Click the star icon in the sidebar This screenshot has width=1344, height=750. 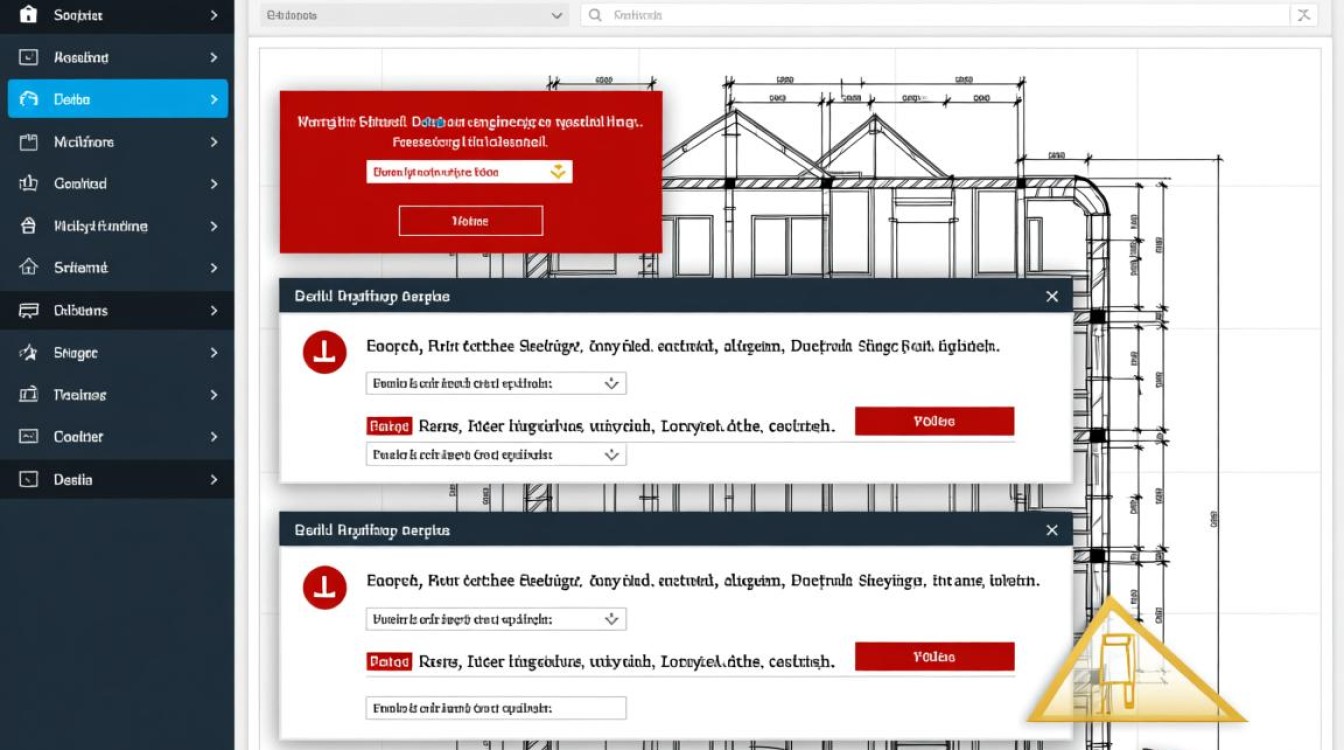[28, 353]
